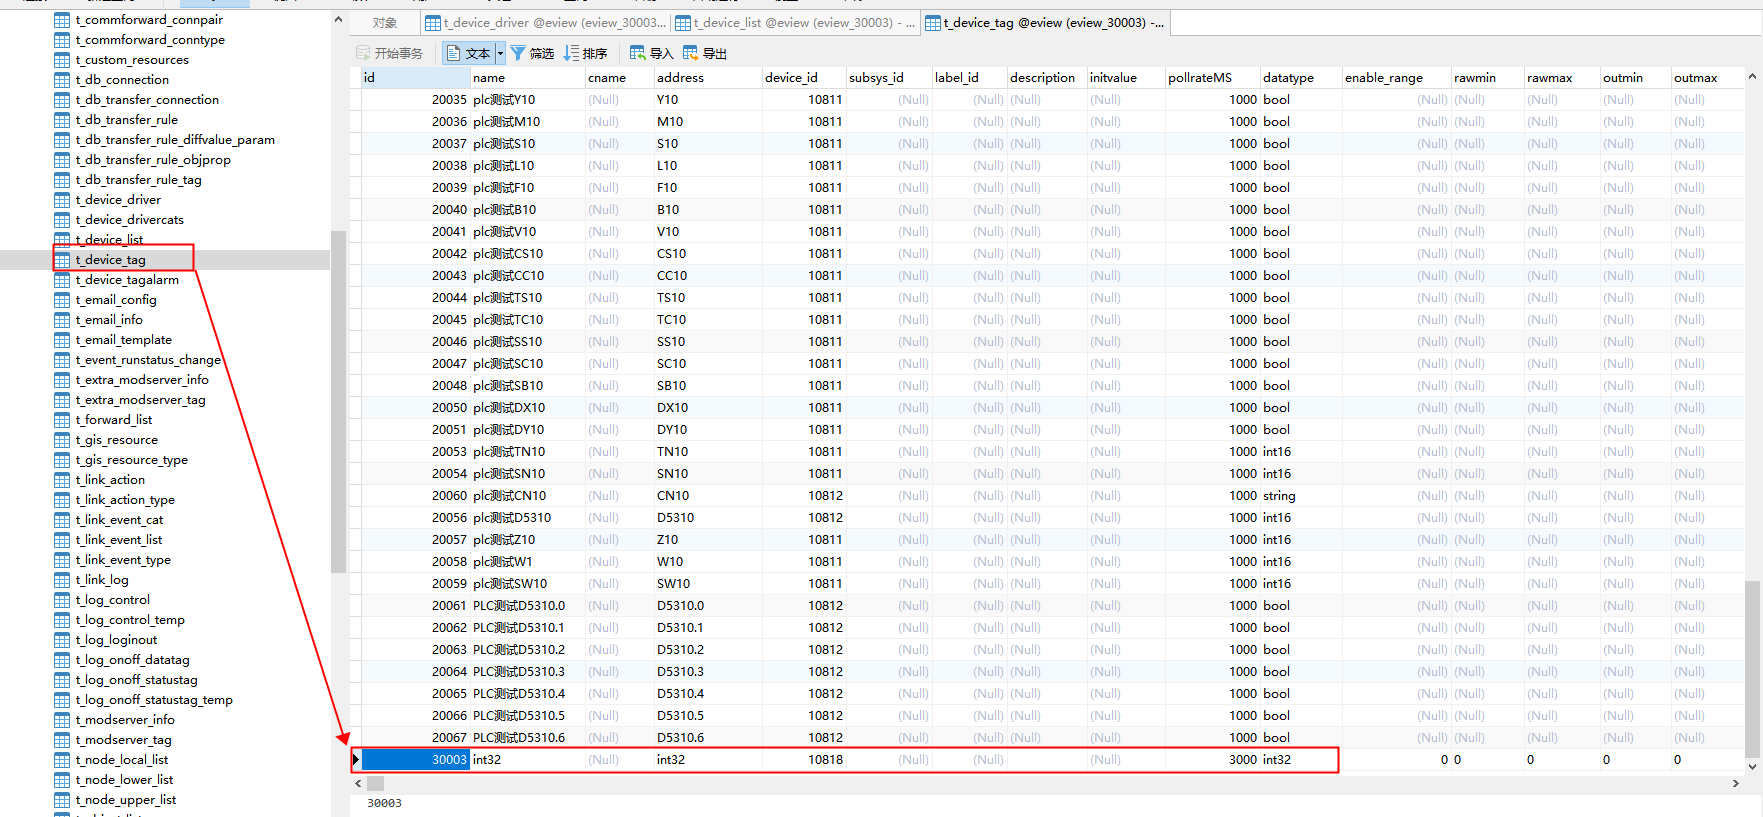This screenshot has width=1763, height=817.
Task: Select t_db_transfer_rule_diffvalue_param in the tree
Action: point(175,140)
